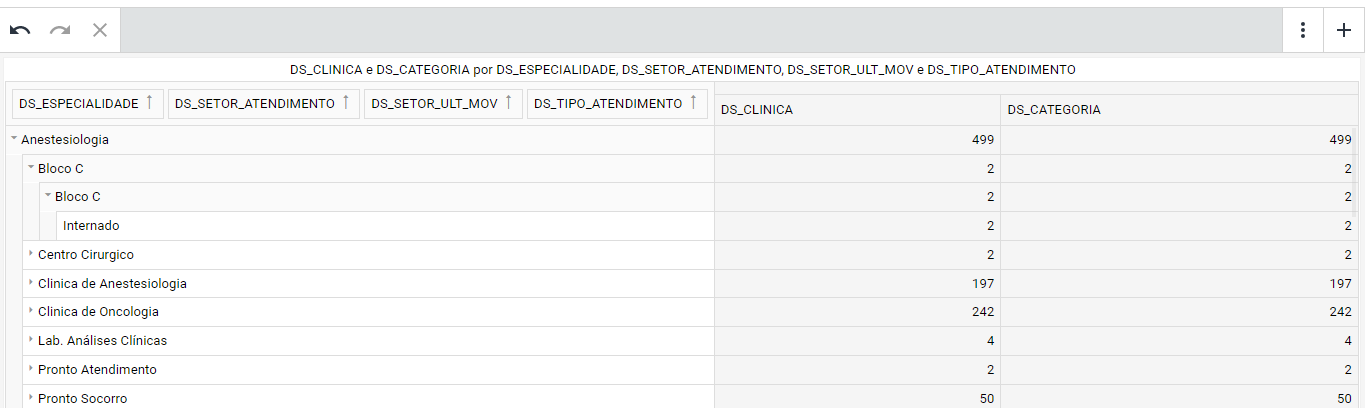
Task: Expand the Lab. Análises Clínicas row
Action: (x=31, y=340)
